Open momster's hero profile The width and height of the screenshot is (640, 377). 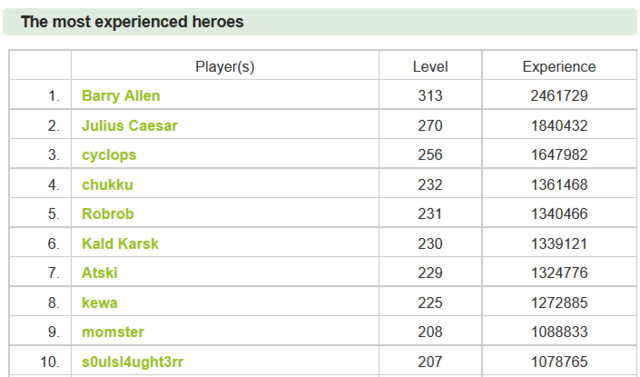tap(113, 332)
